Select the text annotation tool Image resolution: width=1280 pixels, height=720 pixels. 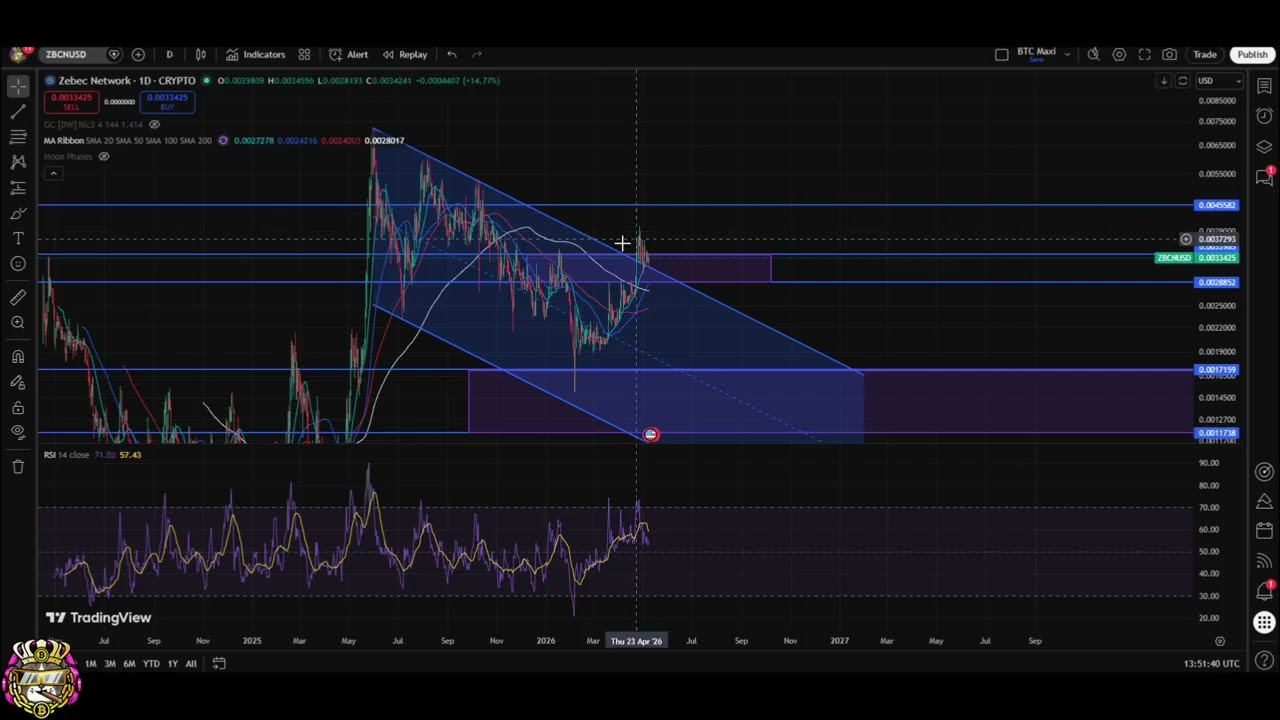click(x=18, y=238)
